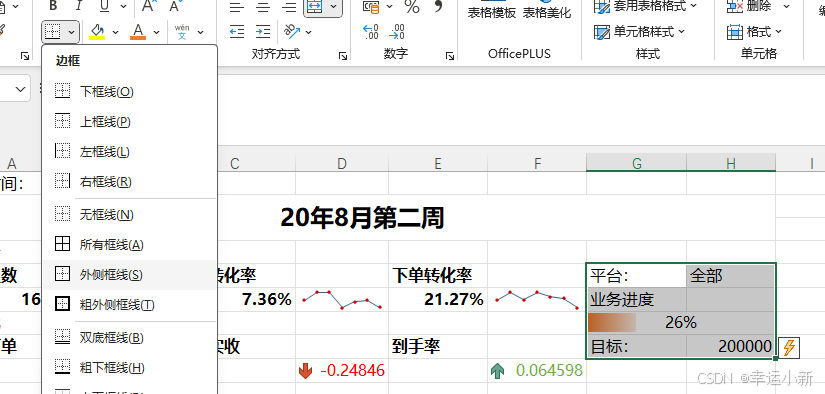Image resolution: width=825 pixels, height=394 pixels.
Task: Align text left
Action: [x=237, y=6]
